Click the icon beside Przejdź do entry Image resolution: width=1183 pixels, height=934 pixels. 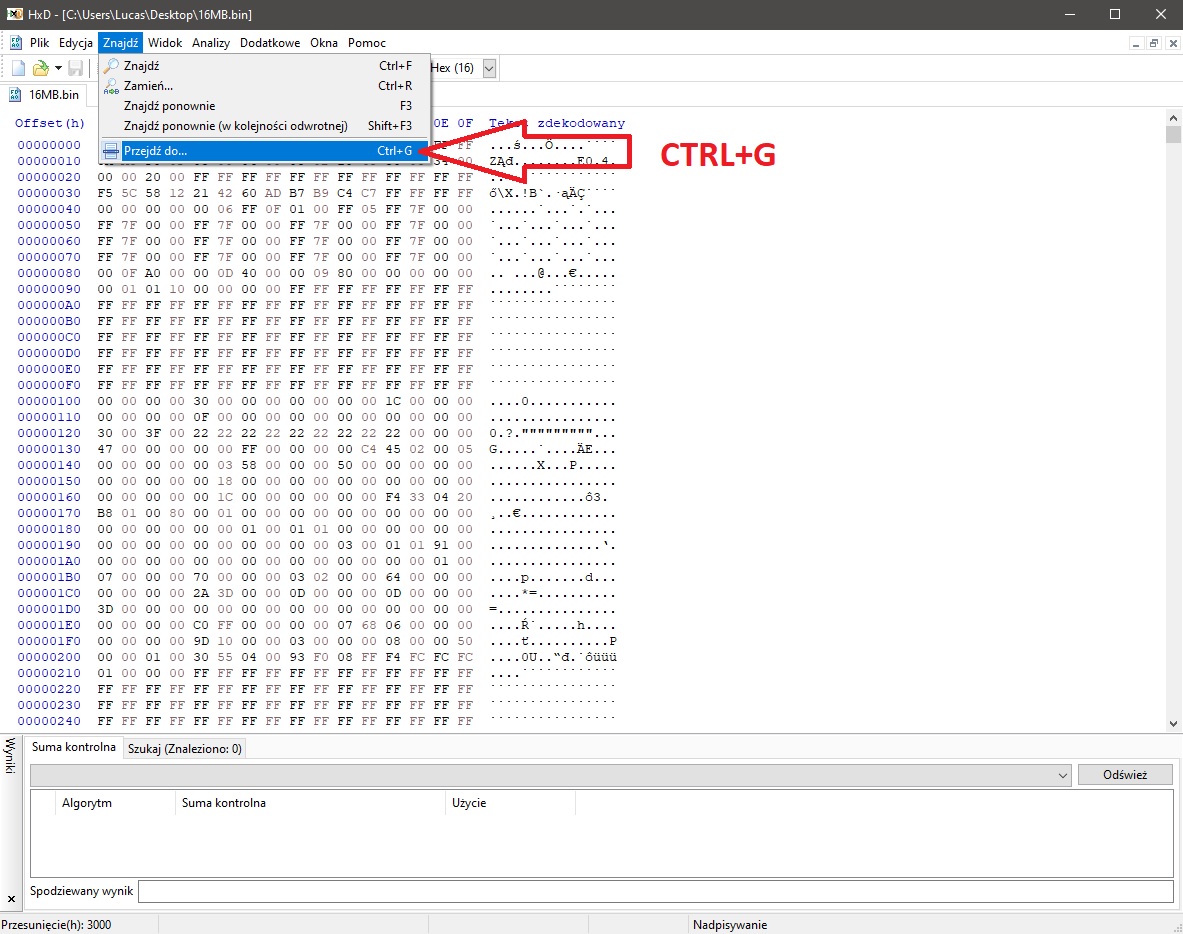pos(111,151)
